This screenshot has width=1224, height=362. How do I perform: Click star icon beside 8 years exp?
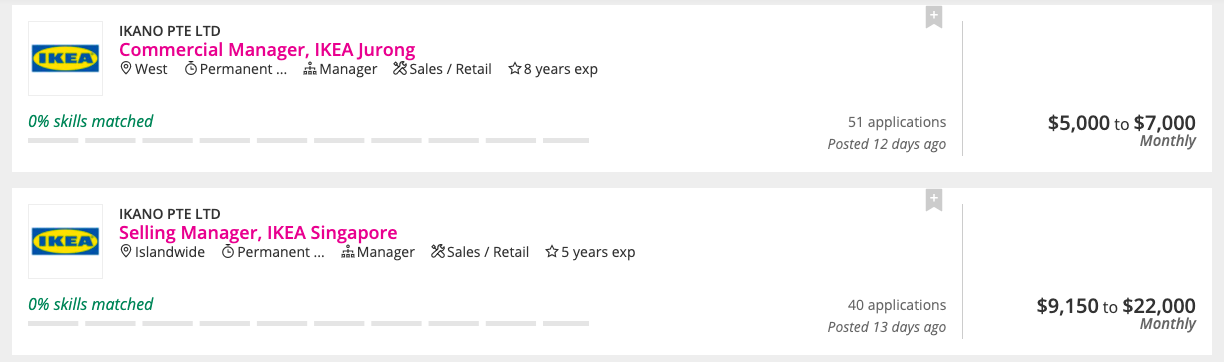point(515,69)
